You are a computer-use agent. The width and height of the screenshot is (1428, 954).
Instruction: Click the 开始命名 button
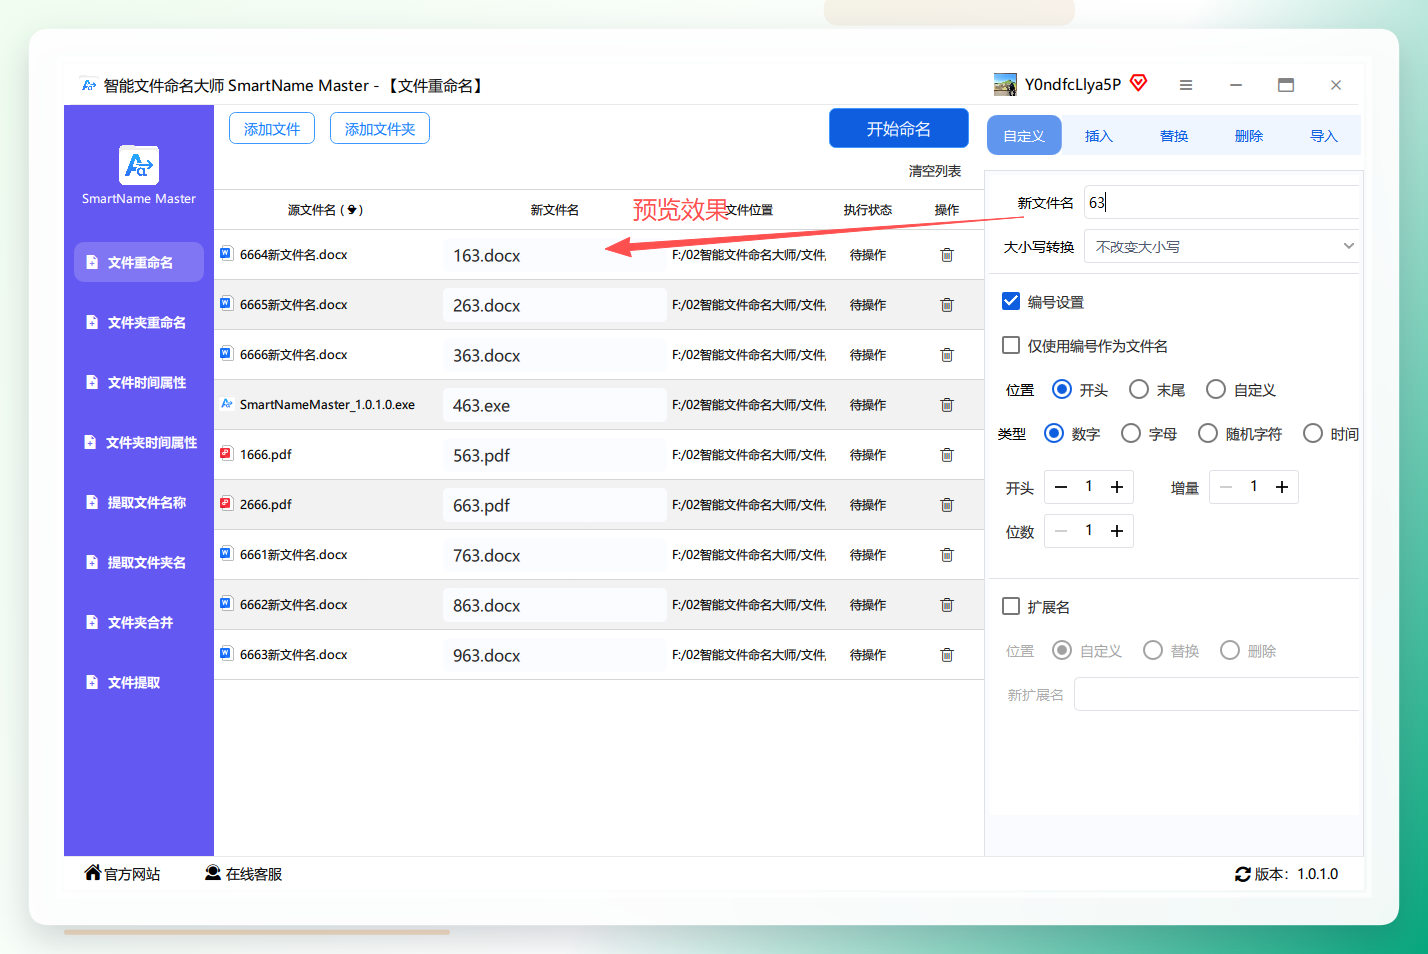pos(899,128)
